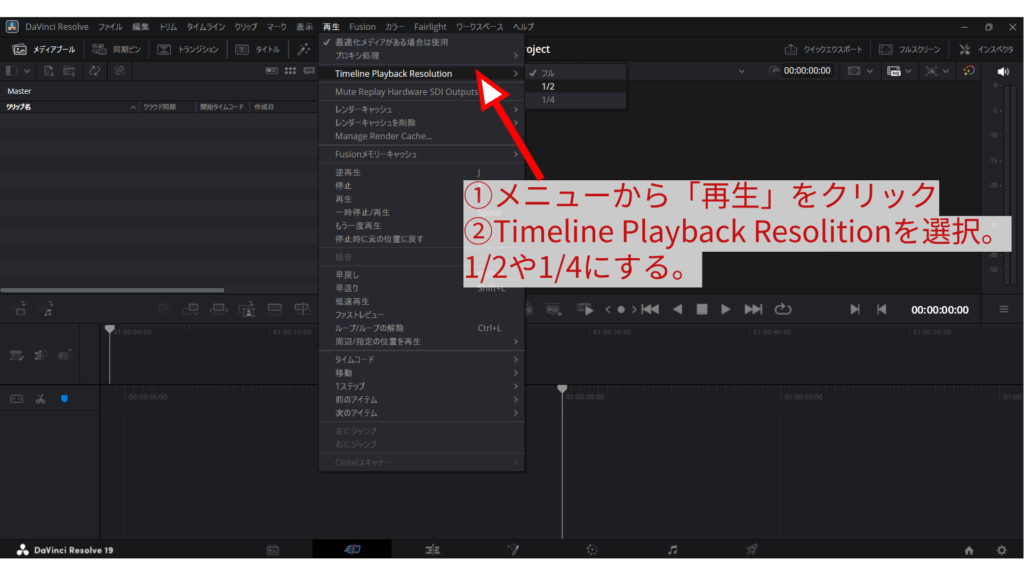Click the Play button in viewer transport
Screen dimensions: 1024x576
[726, 310]
